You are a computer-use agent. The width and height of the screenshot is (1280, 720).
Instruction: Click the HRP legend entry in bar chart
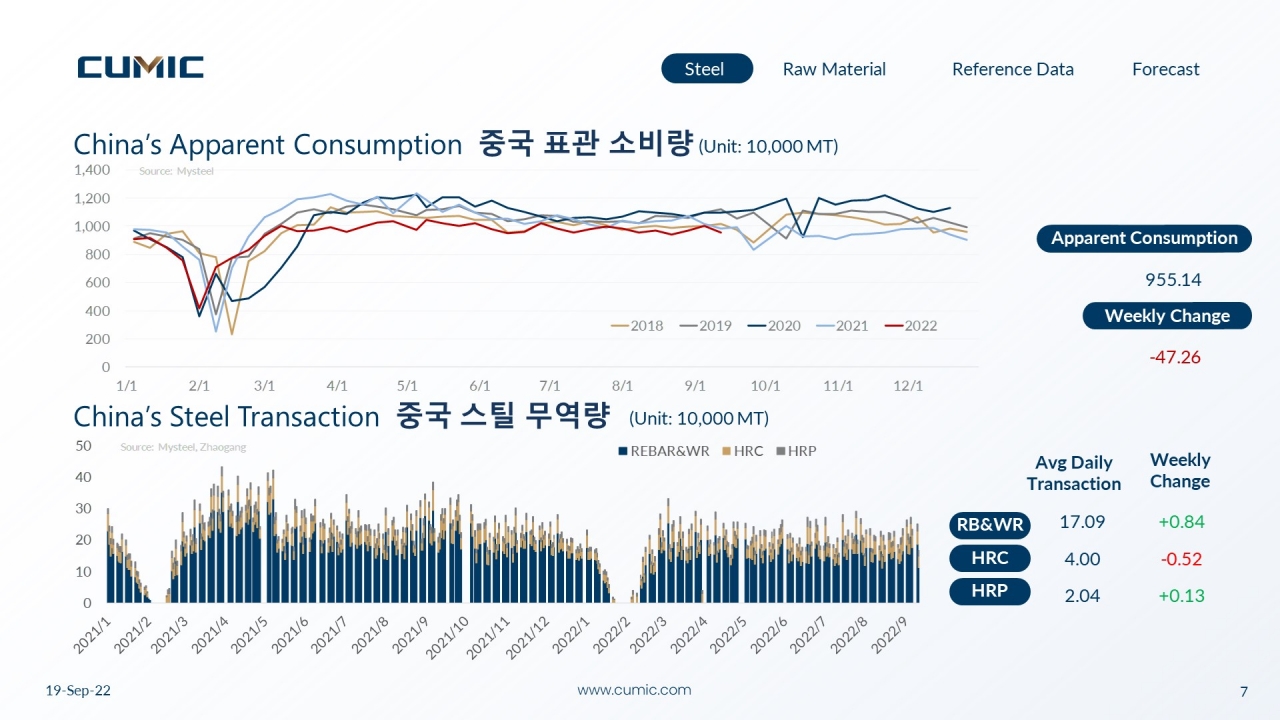pos(796,451)
